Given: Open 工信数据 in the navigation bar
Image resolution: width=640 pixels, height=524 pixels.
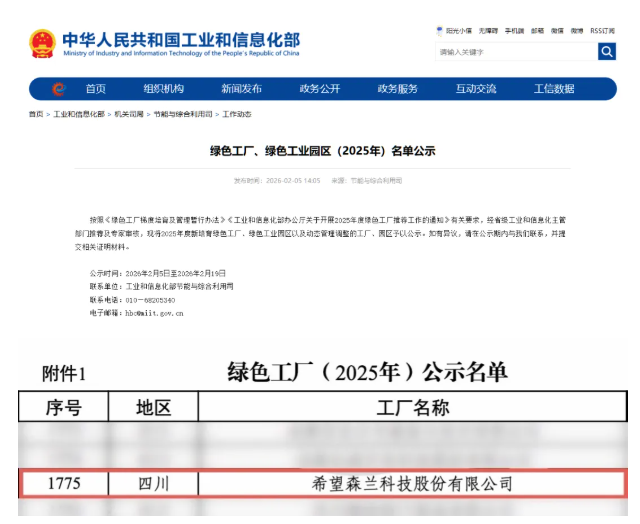Looking at the screenshot, I should pyautogui.click(x=554, y=89).
